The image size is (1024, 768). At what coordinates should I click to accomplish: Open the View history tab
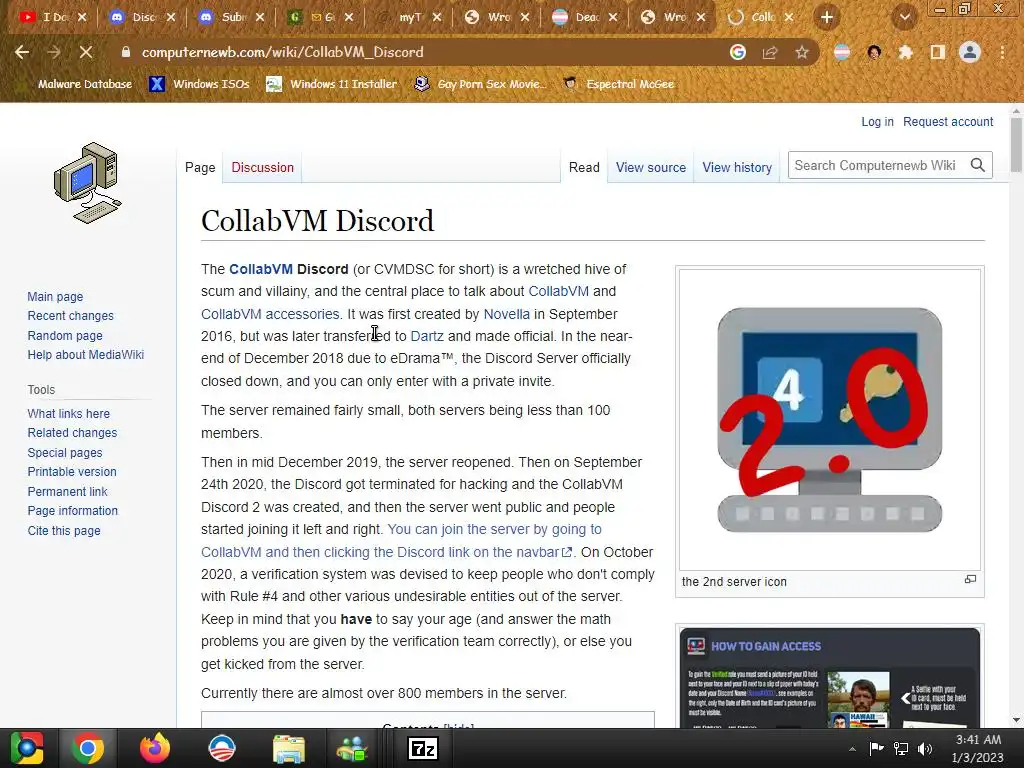click(x=737, y=167)
